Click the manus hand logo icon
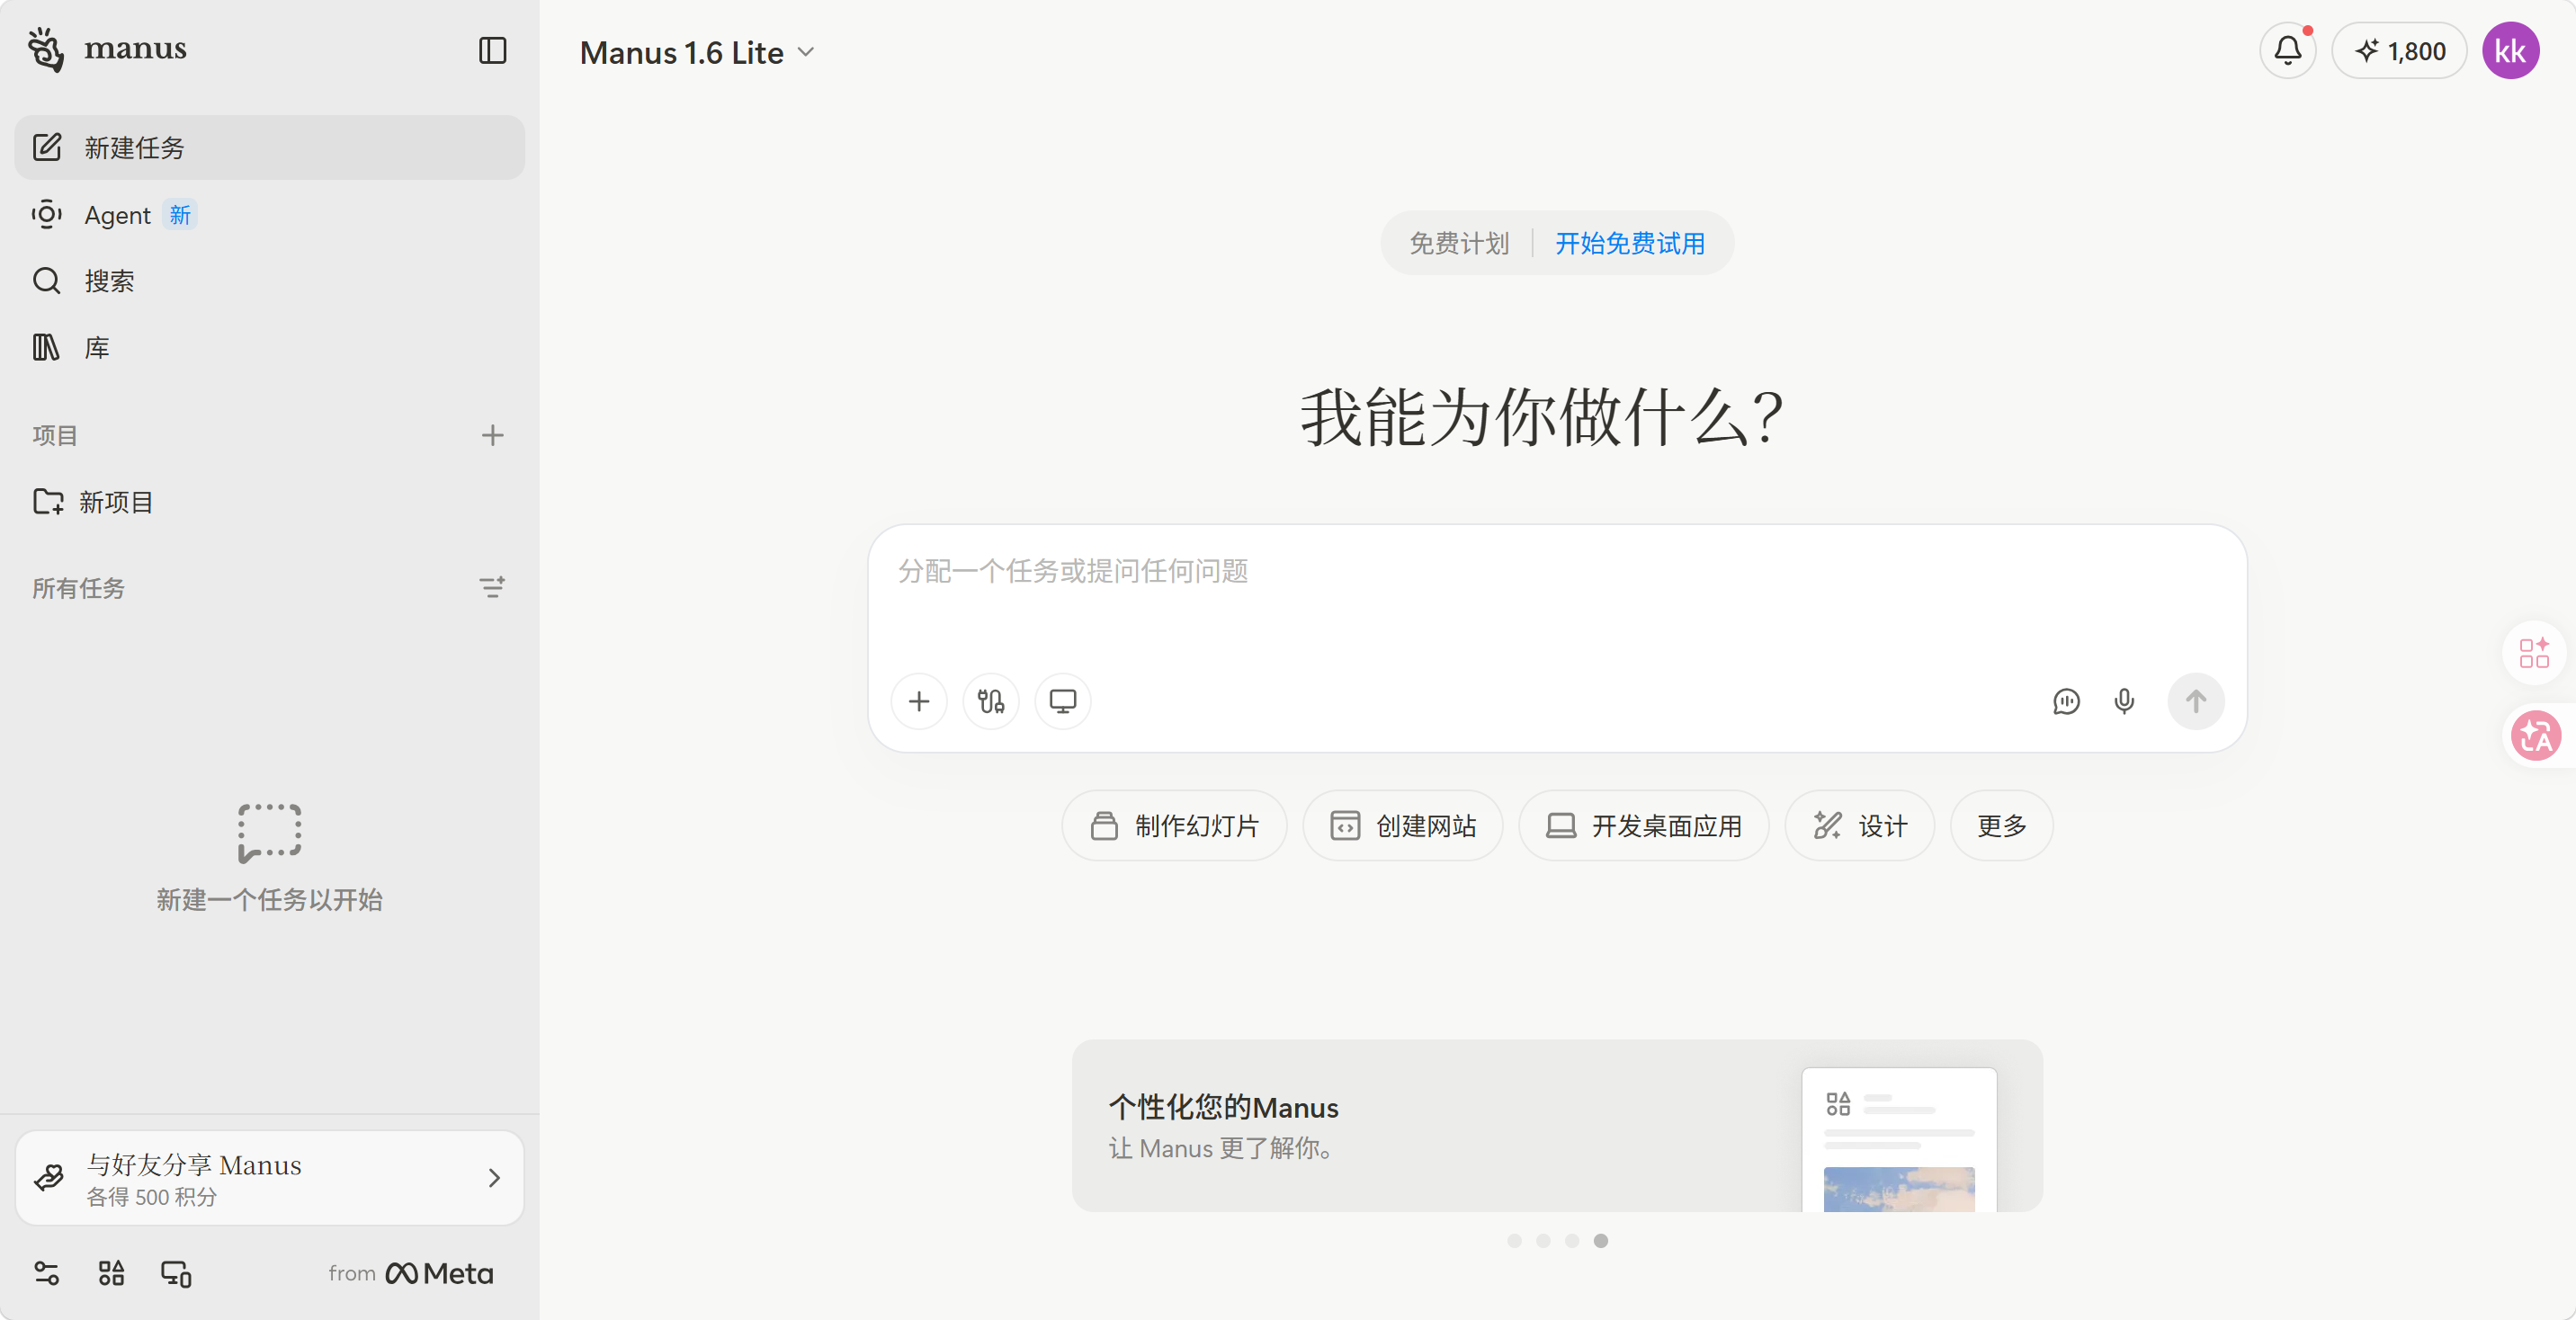 click(46, 49)
